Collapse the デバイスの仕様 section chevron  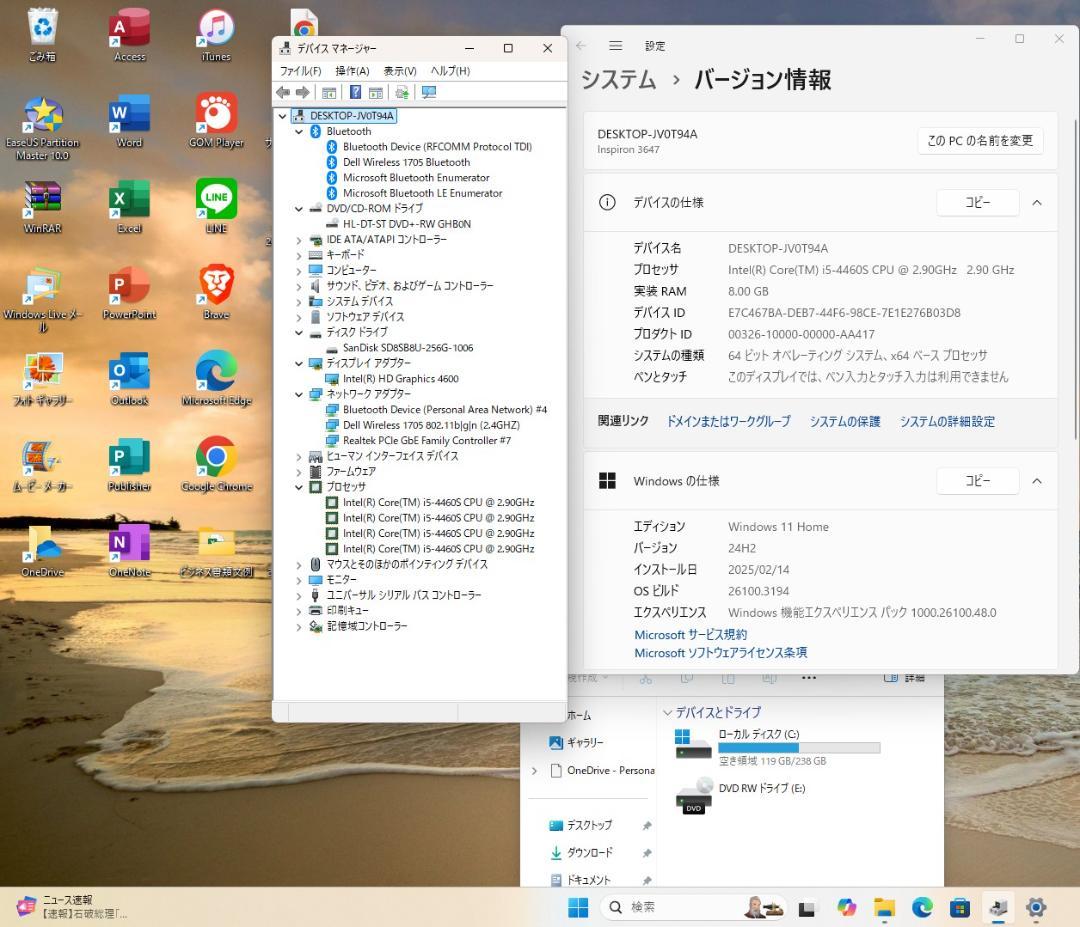1037,202
